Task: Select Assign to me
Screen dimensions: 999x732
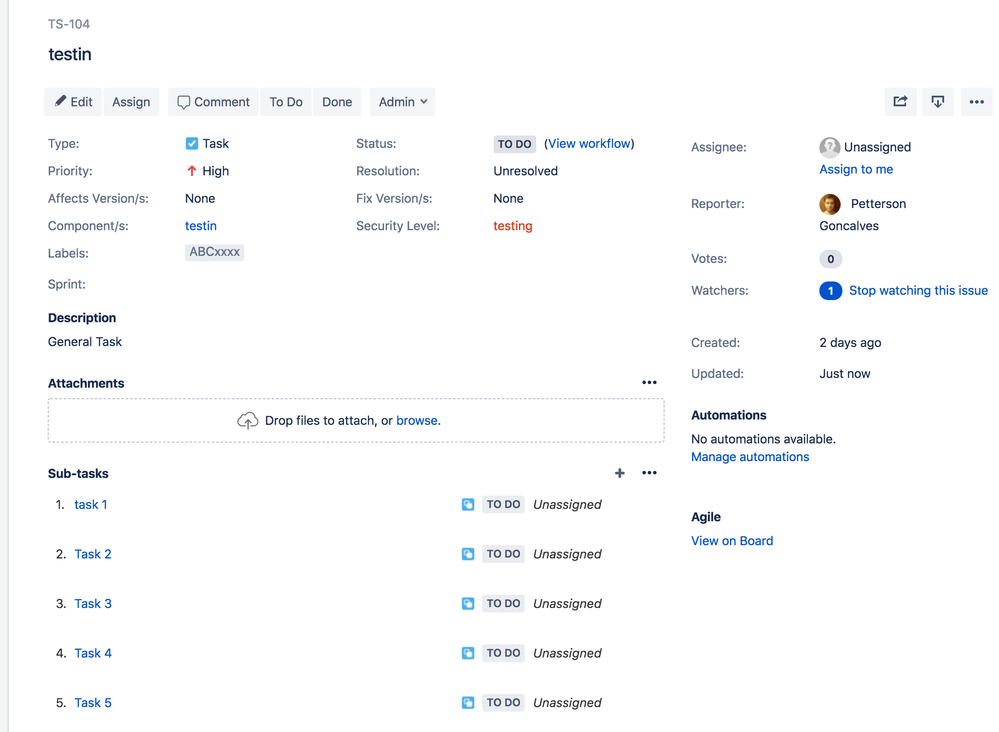Action: [x=856, y=169]
